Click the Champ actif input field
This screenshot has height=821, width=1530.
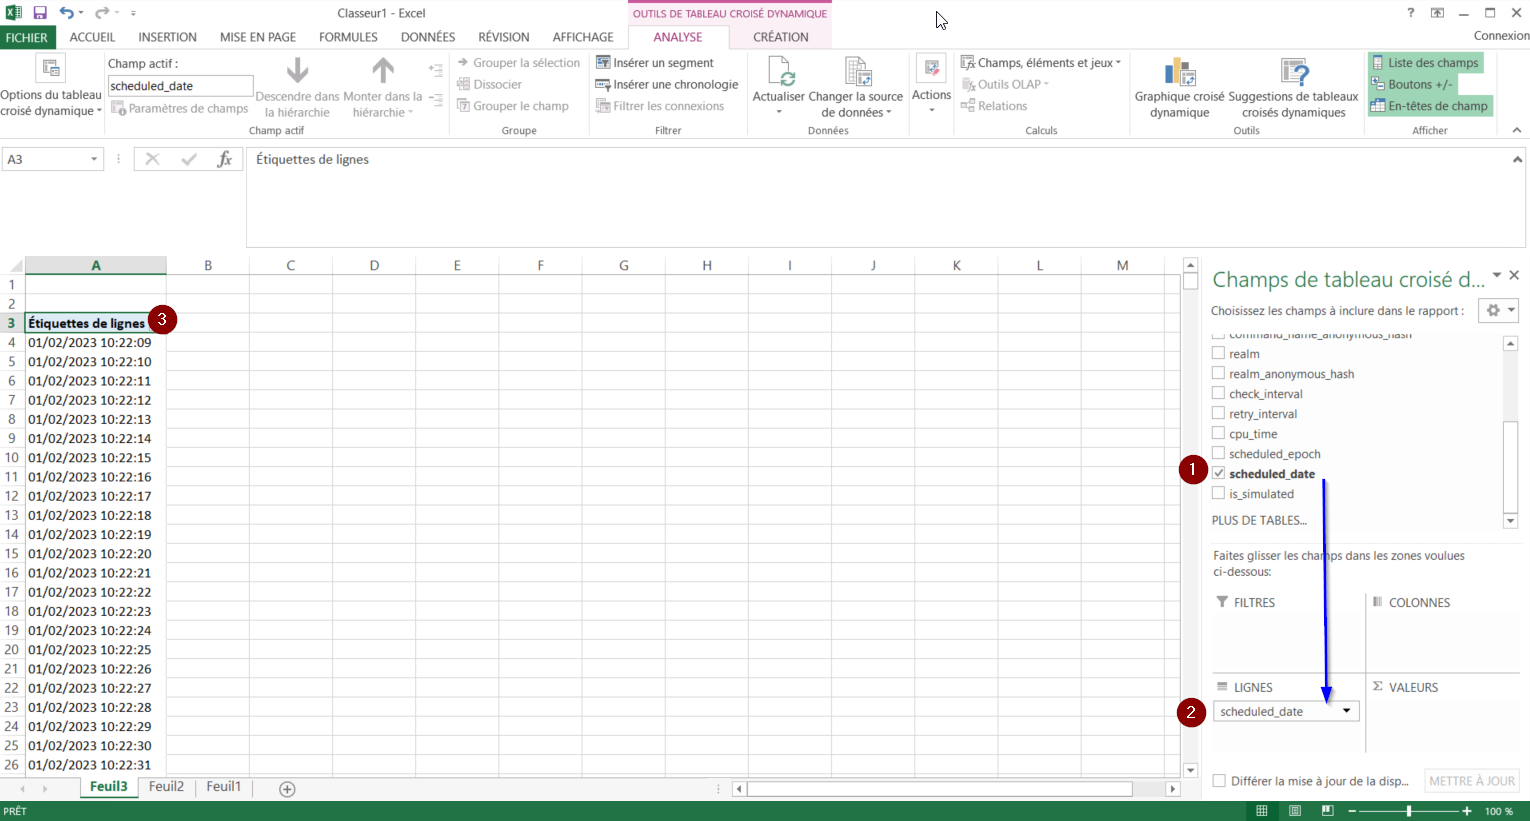[180, 86]
